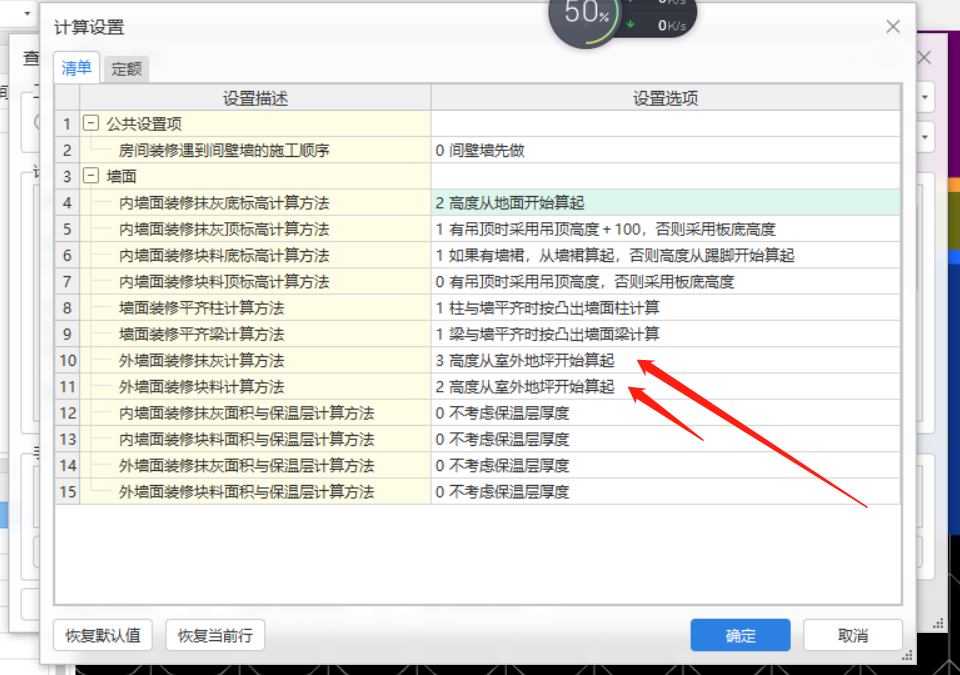Click 恢复默认值 button
The width and height of the screenshot is (960, 675).
pyautogui.click(x=103, y=635)
